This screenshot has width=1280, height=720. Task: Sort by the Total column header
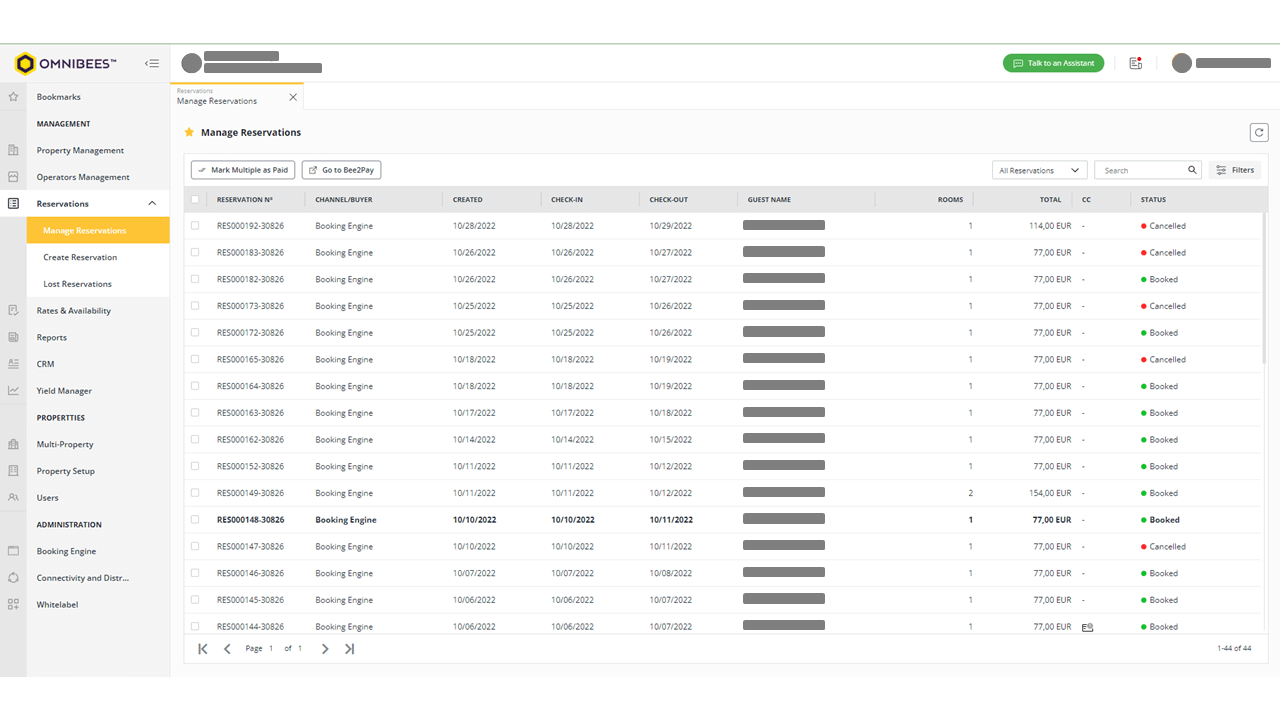click(1050, 199)
